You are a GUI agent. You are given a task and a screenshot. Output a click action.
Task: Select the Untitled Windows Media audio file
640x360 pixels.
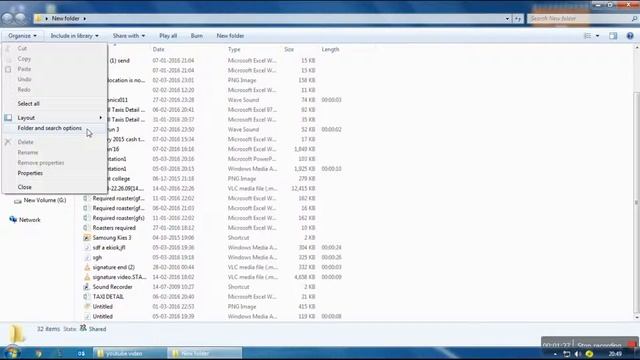pyautogui.click(x=102, y=316)
